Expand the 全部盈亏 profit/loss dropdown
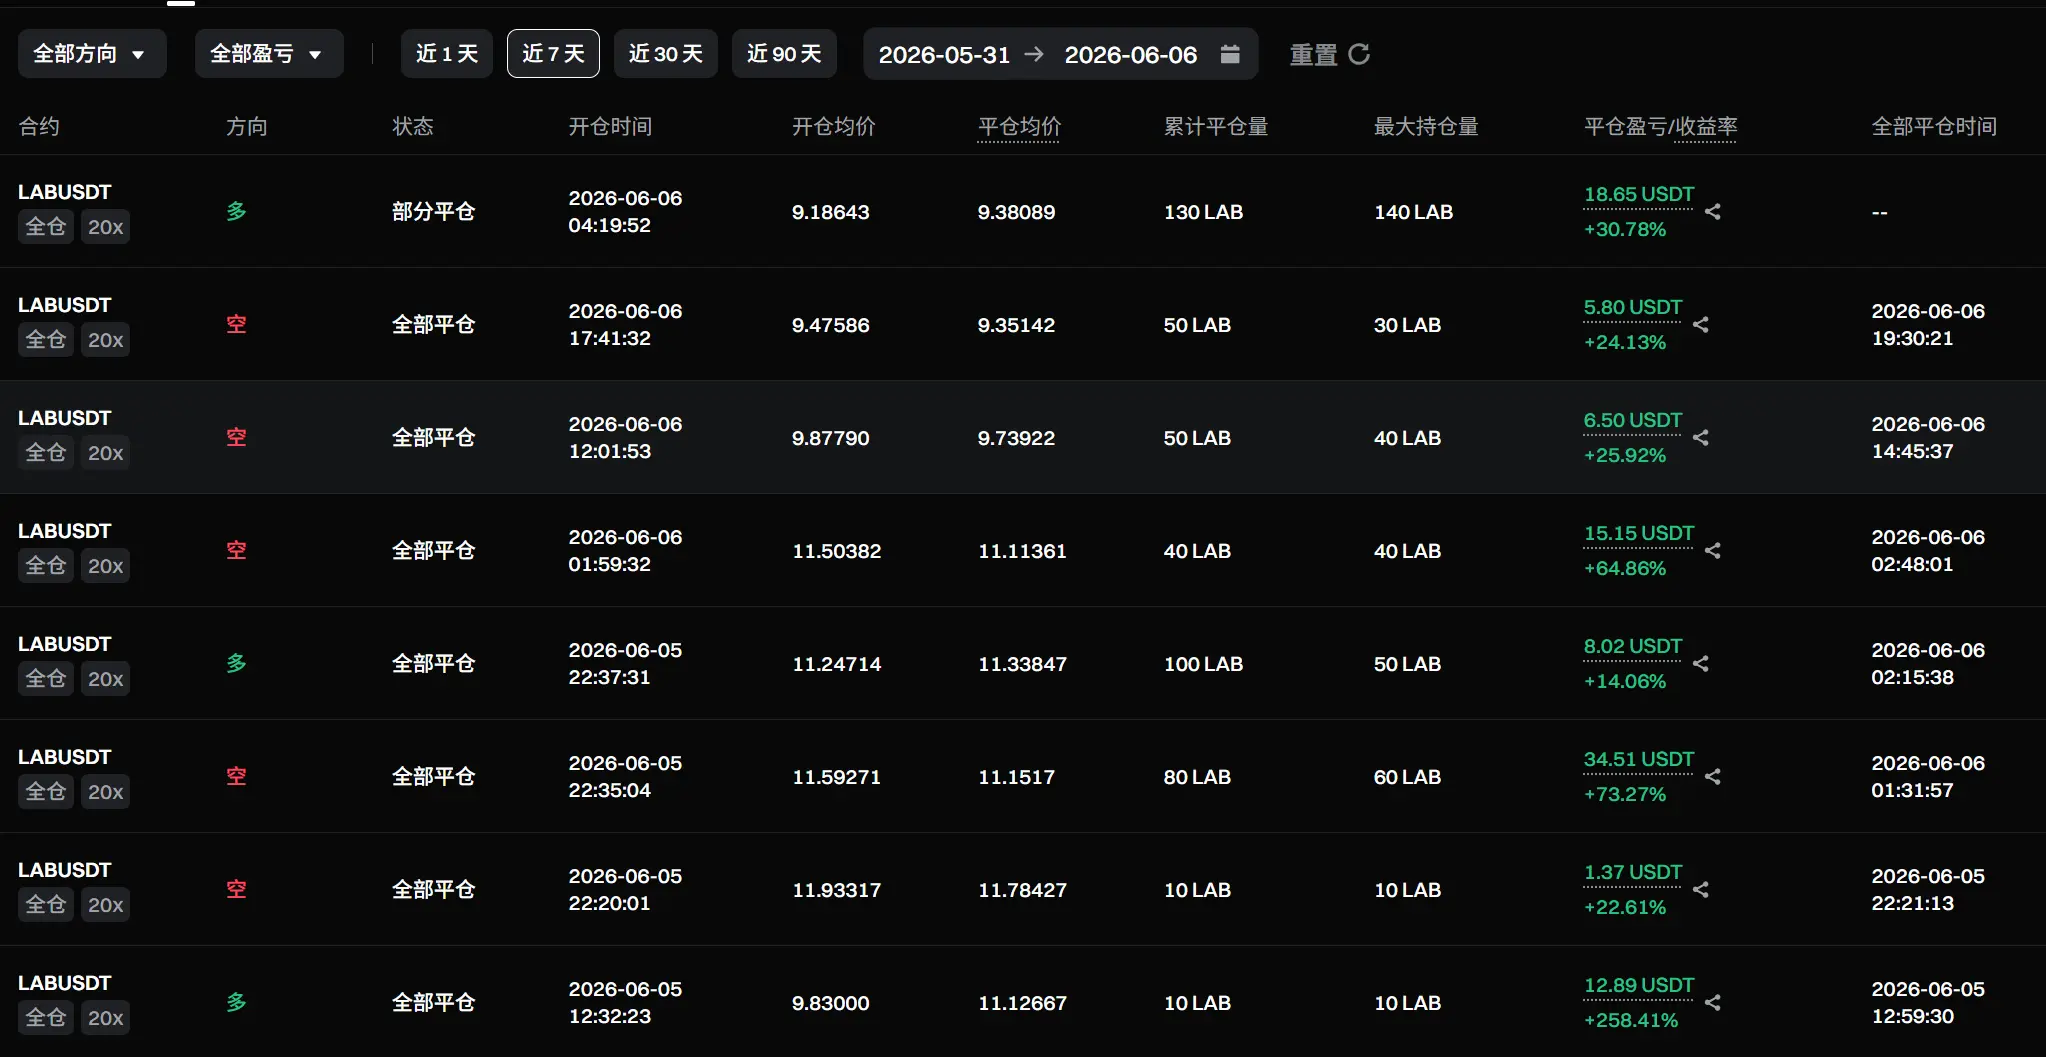 point(269,54)
